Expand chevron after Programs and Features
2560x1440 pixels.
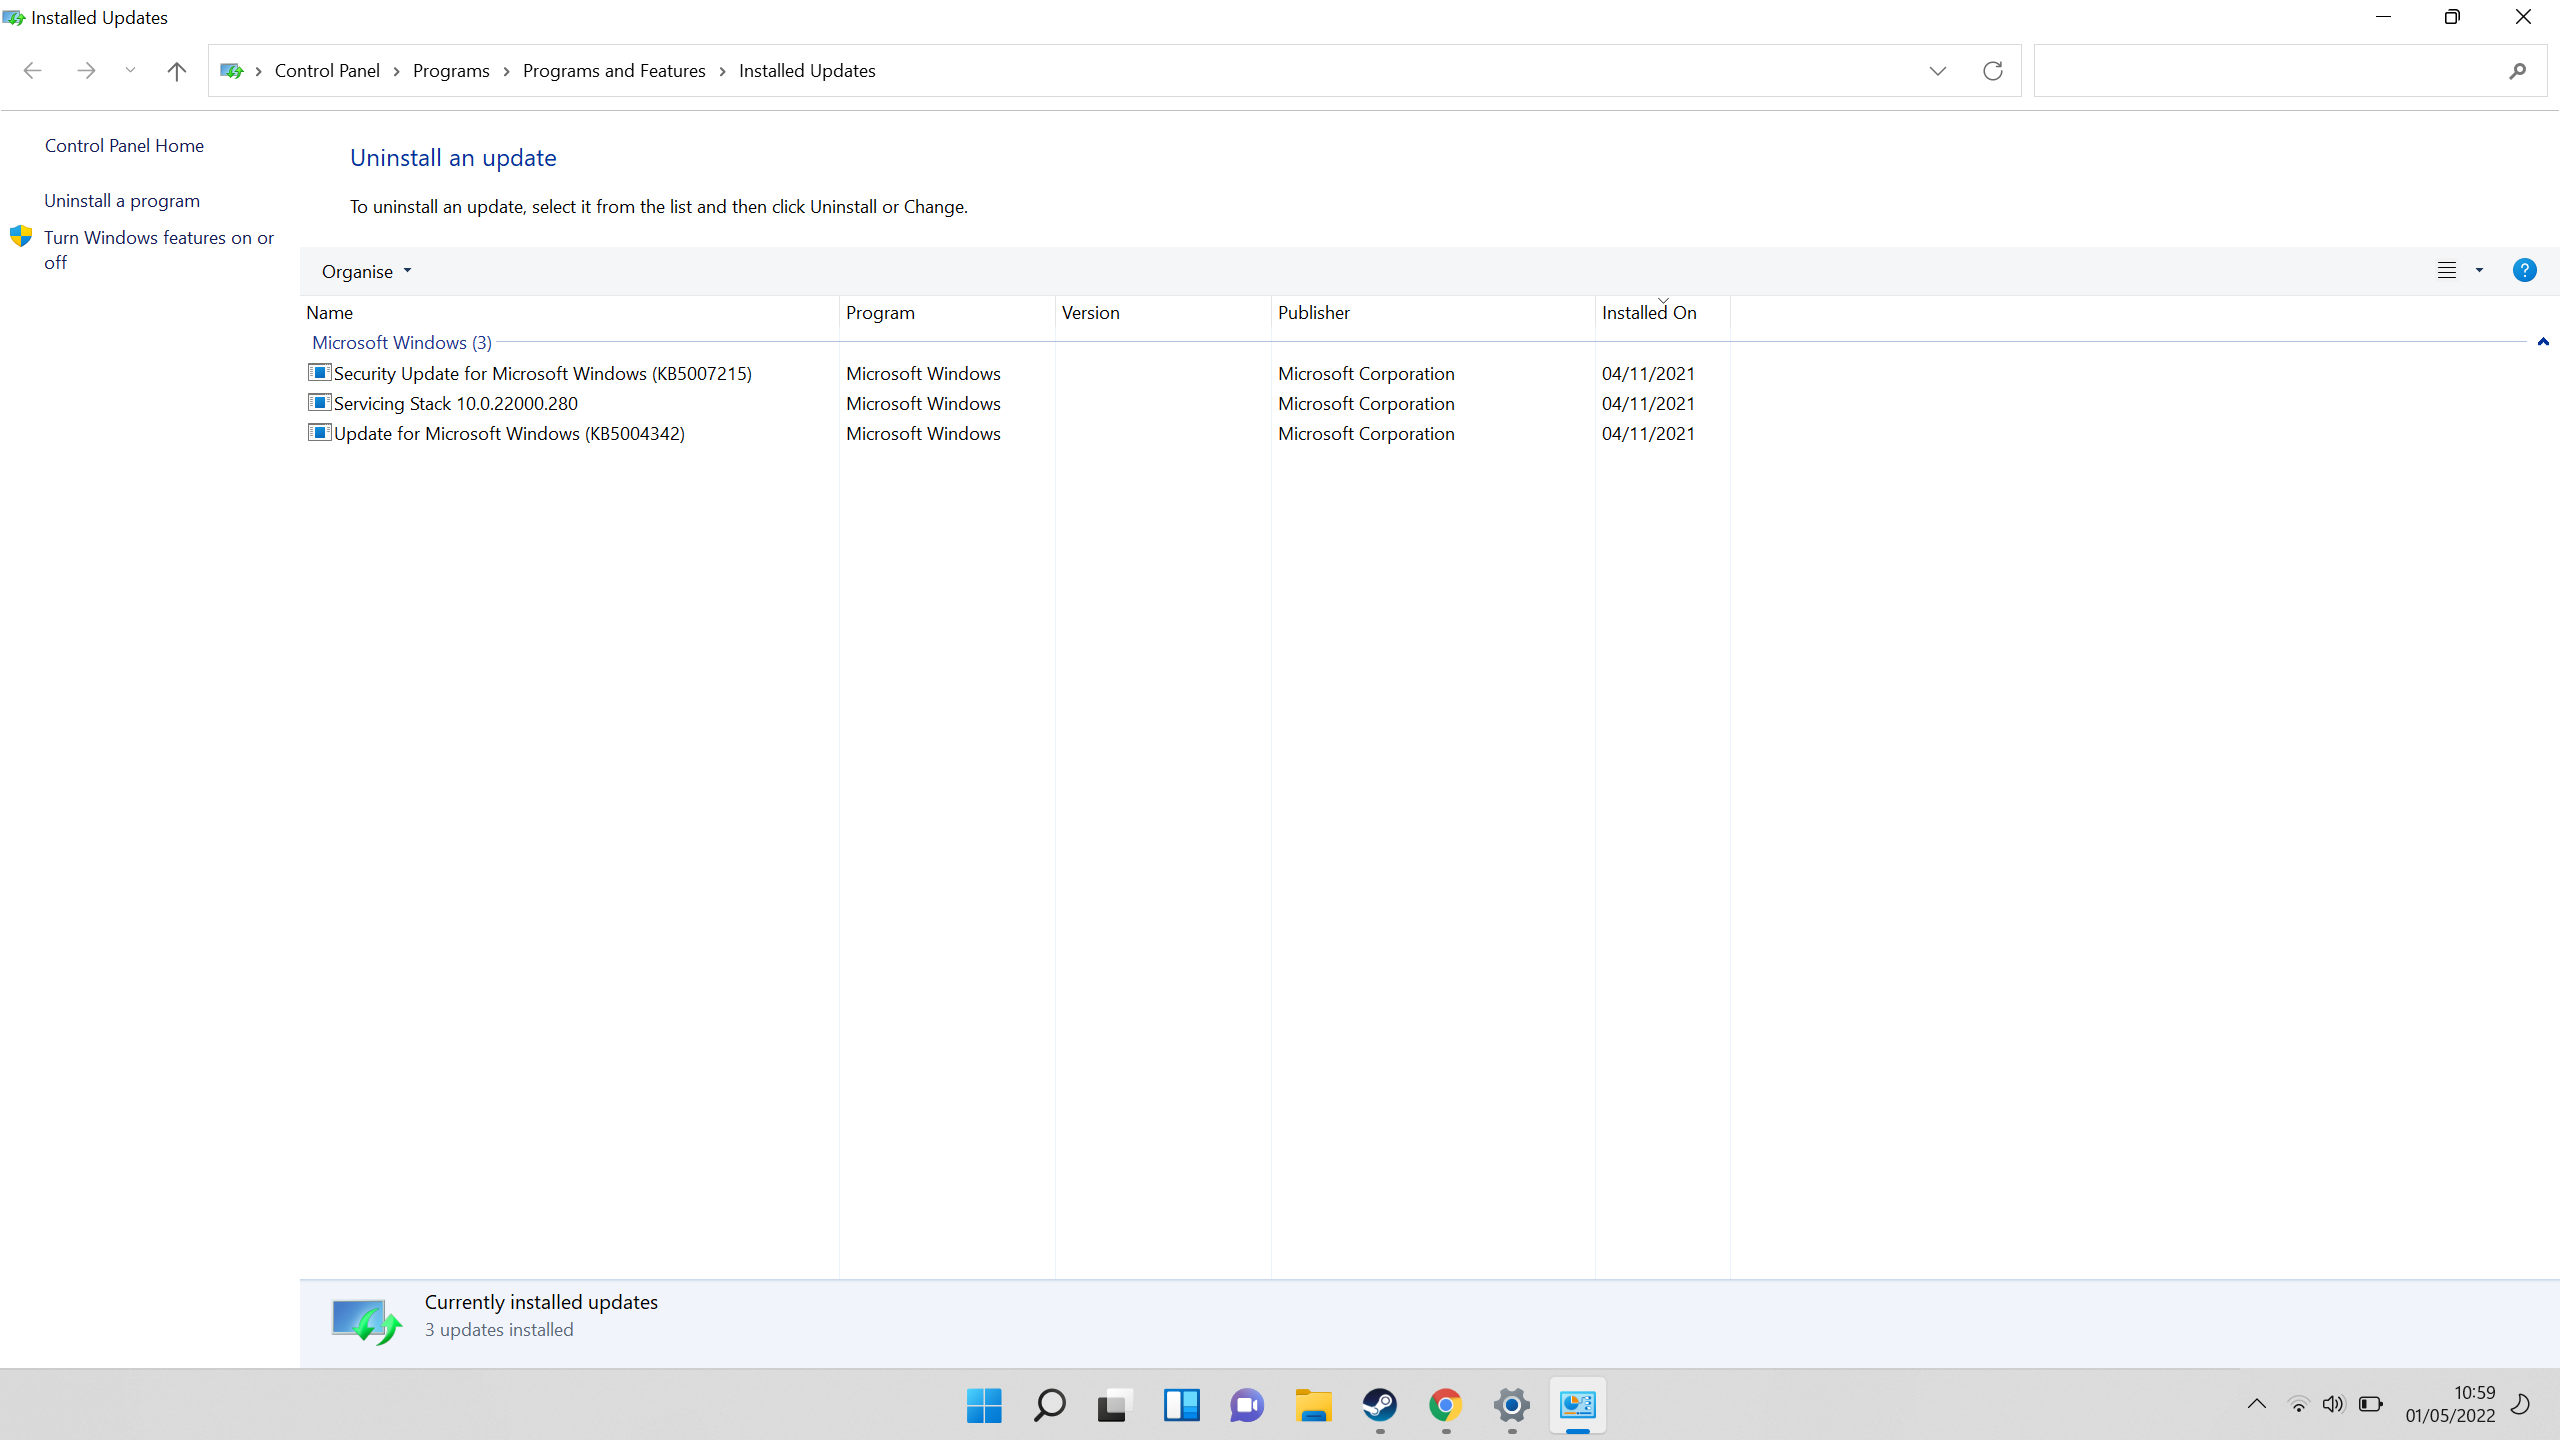[x=723, y=71]
